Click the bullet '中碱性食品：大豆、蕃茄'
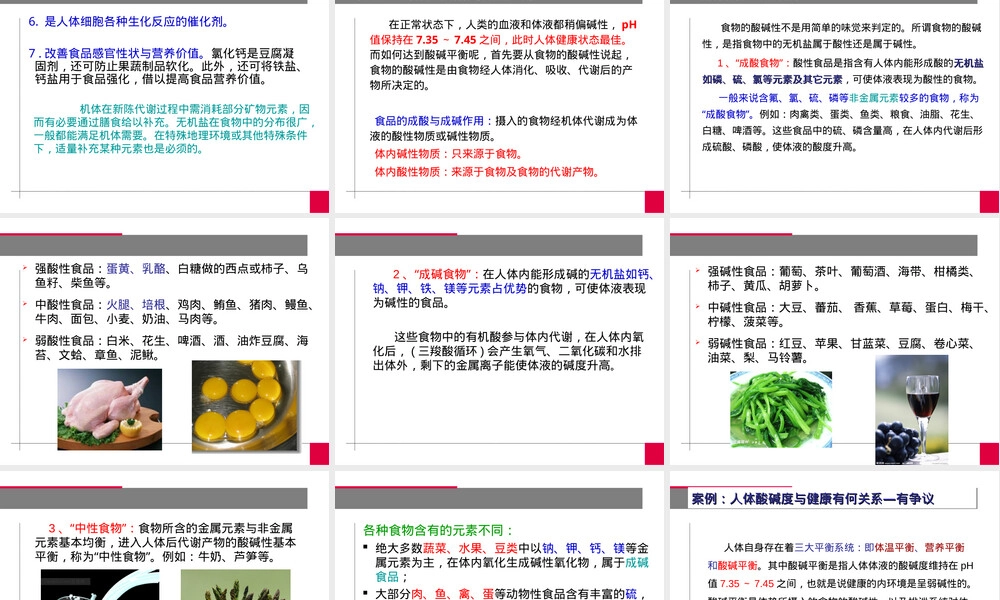The image size is (1000, 600). click(848, 314)
